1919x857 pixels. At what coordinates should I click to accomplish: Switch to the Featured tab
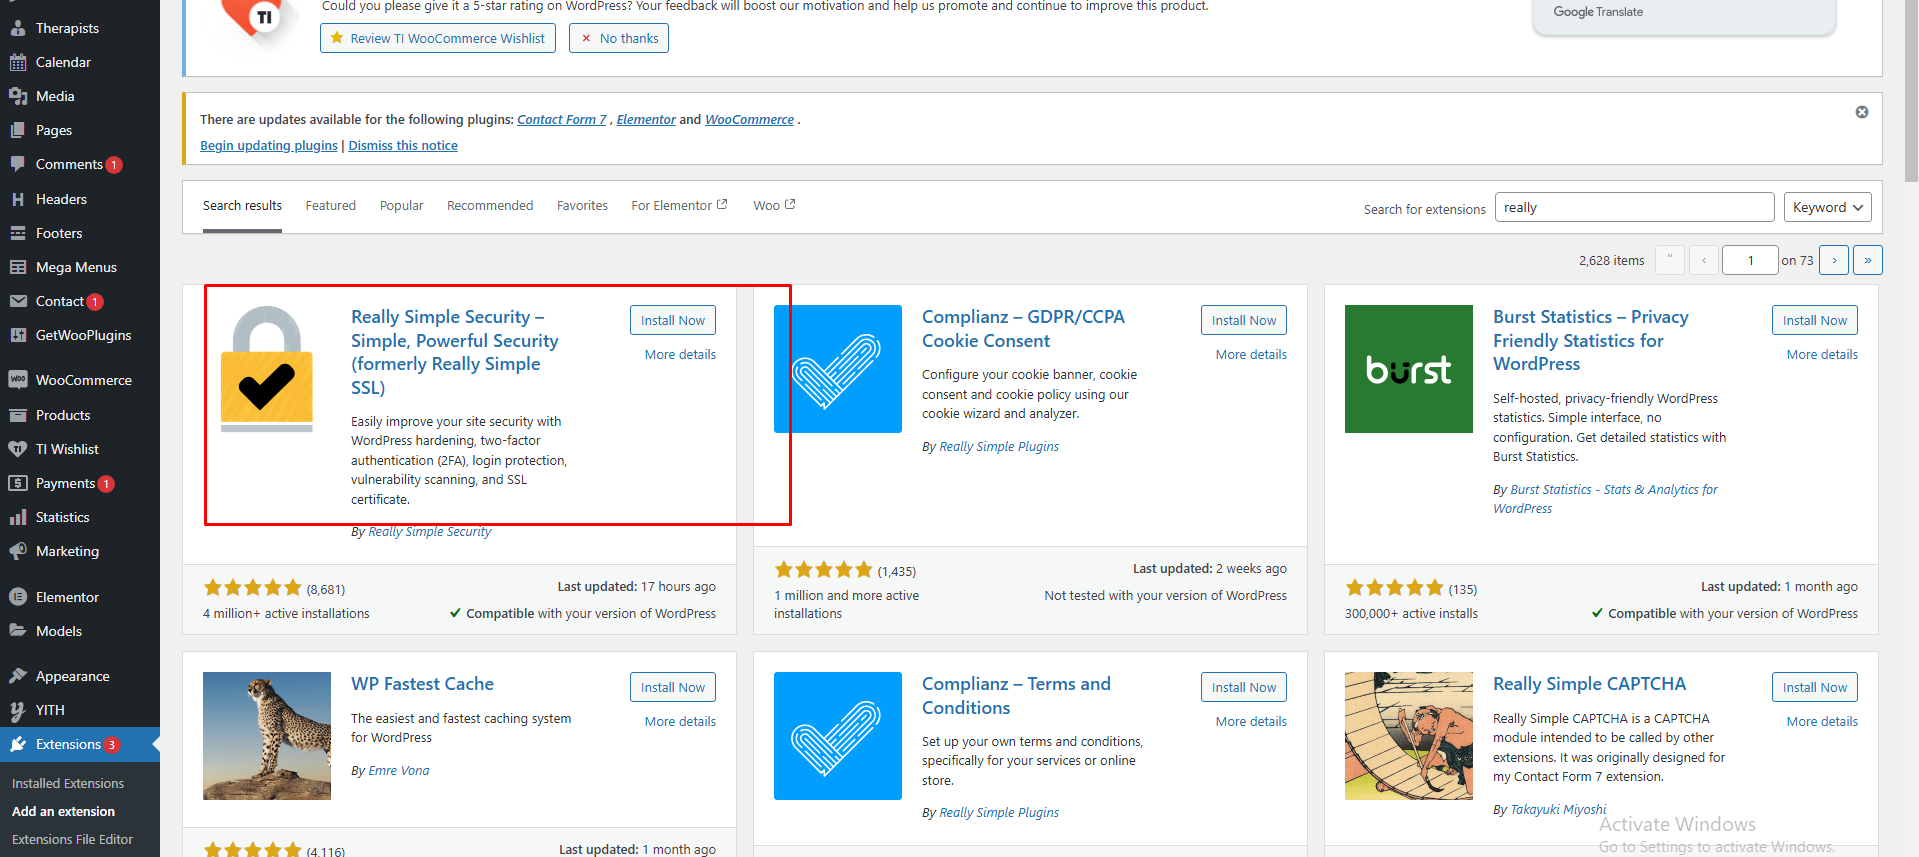(331, 205)
